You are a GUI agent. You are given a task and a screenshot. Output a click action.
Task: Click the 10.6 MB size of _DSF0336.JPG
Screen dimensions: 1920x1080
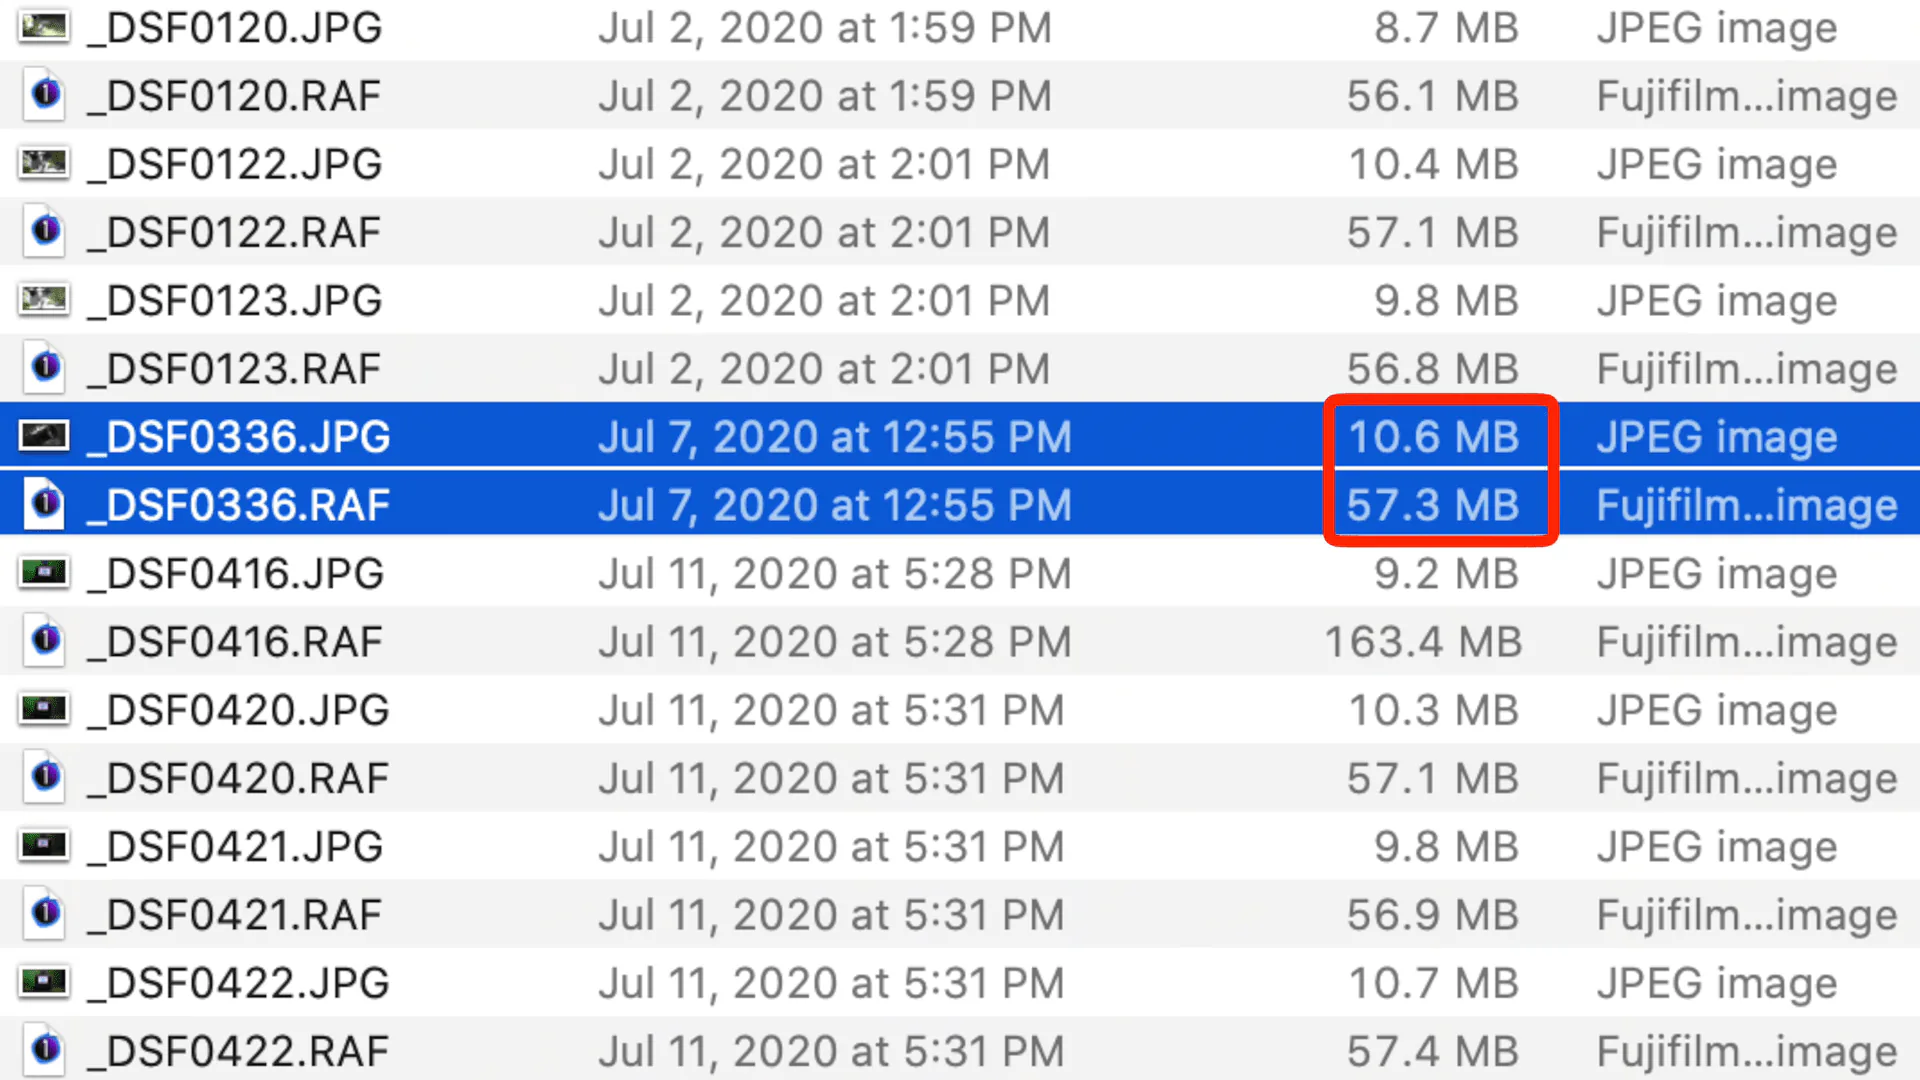tap(1434, 436)
